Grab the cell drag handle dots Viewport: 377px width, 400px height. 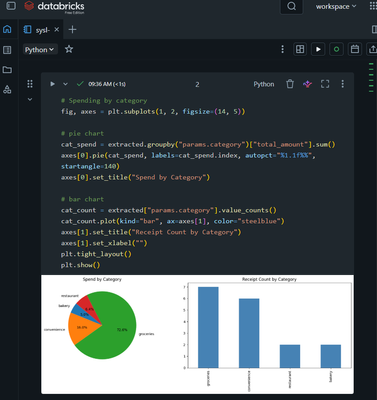30,84
